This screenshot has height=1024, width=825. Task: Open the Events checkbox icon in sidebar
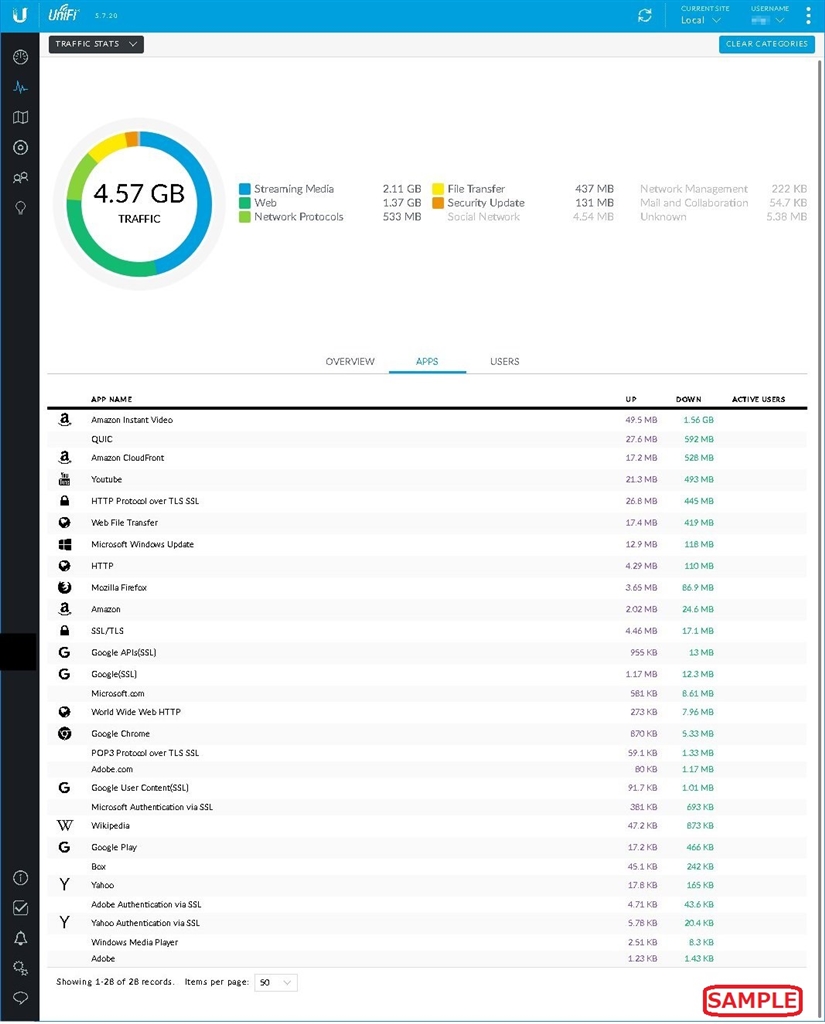pyautogui.click(x=20, y=908)
